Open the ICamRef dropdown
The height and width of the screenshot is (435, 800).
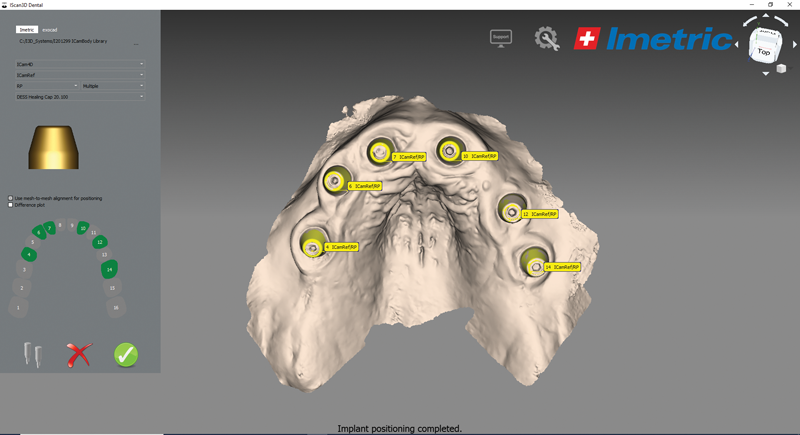[x=80, y=74]
